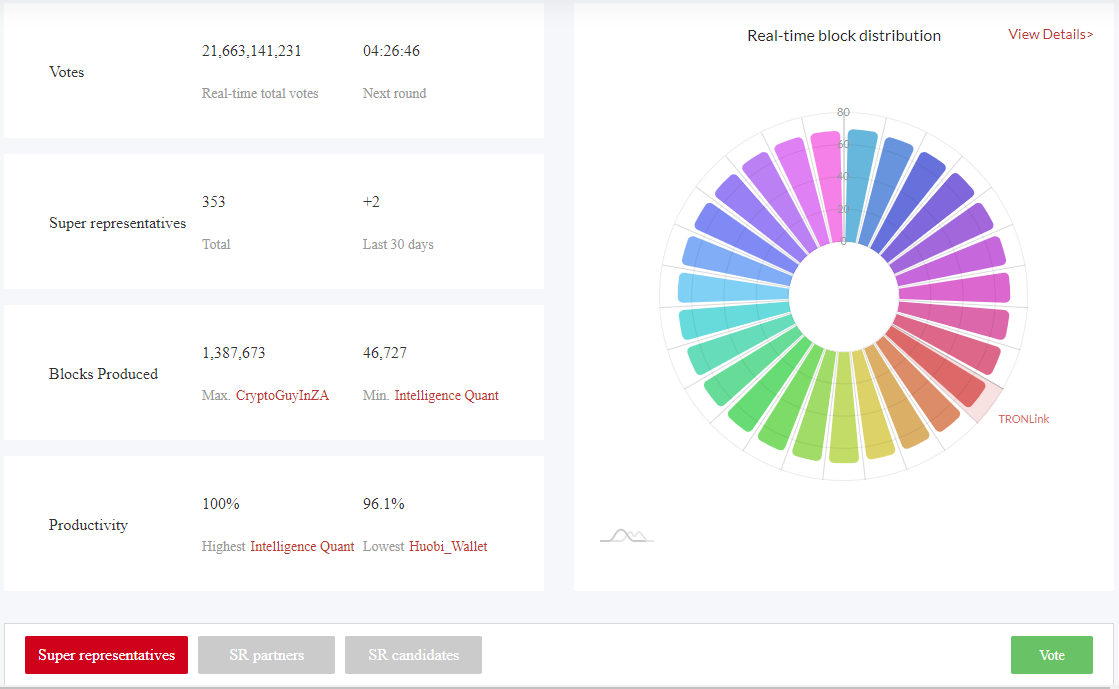
Task: Switch to SR partners tab
Action: tap(266, 655)
